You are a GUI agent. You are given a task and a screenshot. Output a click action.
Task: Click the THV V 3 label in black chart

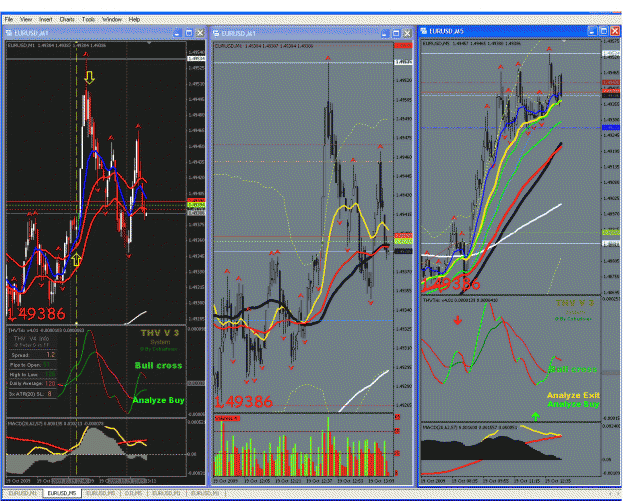pyautogui.click(x=159, y=333)
